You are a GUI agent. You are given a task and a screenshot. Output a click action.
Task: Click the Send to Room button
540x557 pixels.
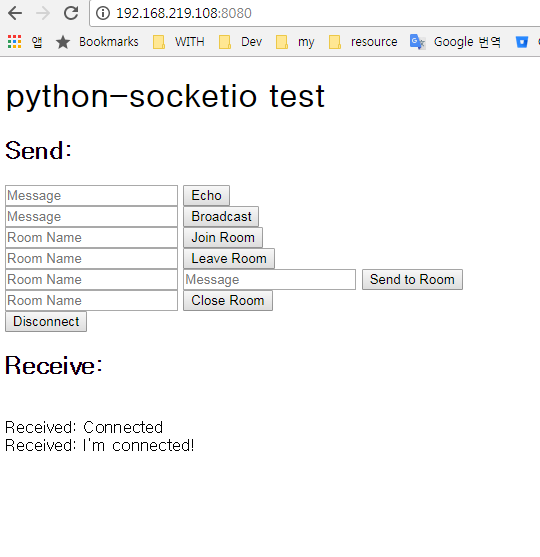click(x=412, y=279)
